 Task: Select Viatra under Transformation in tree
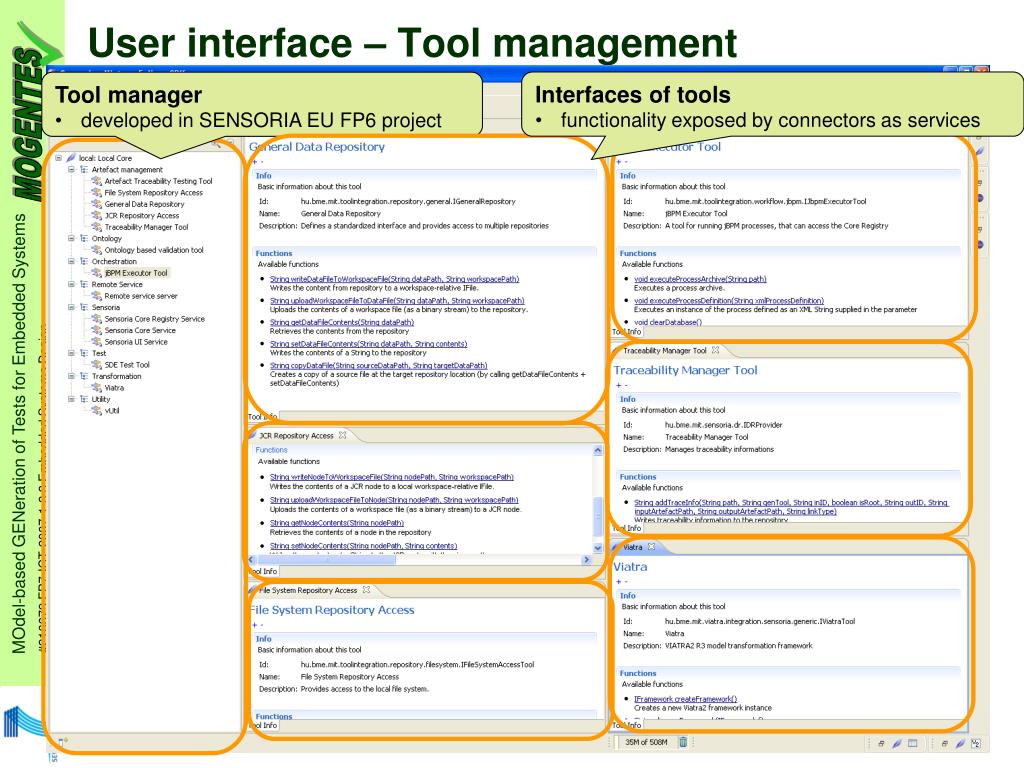click(114, 388)
